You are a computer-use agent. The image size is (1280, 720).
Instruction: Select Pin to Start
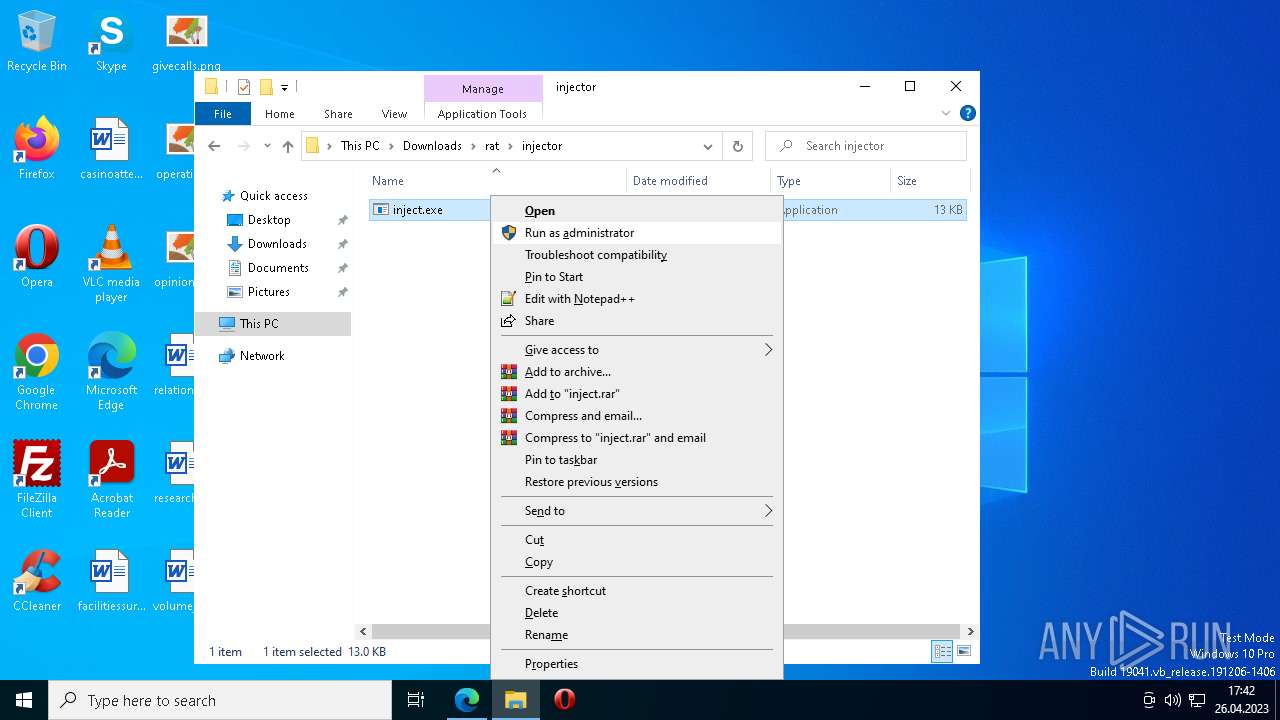[636, 277]
